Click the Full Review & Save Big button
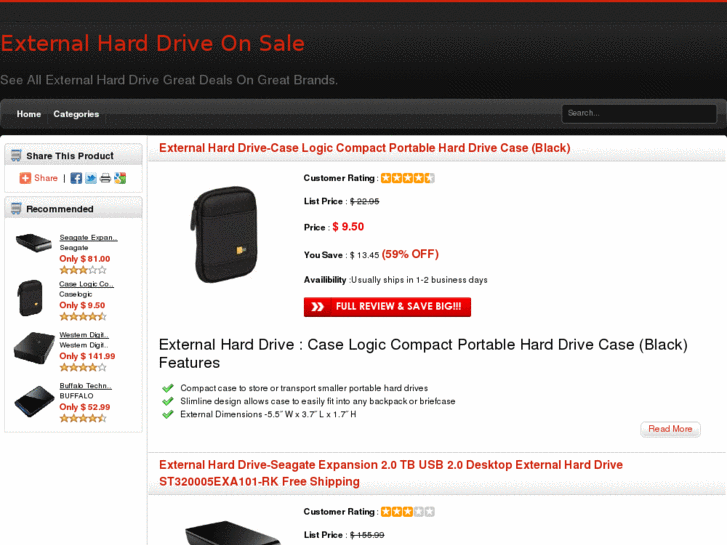This screenshot has height=545, width=727. coord(387,307)
